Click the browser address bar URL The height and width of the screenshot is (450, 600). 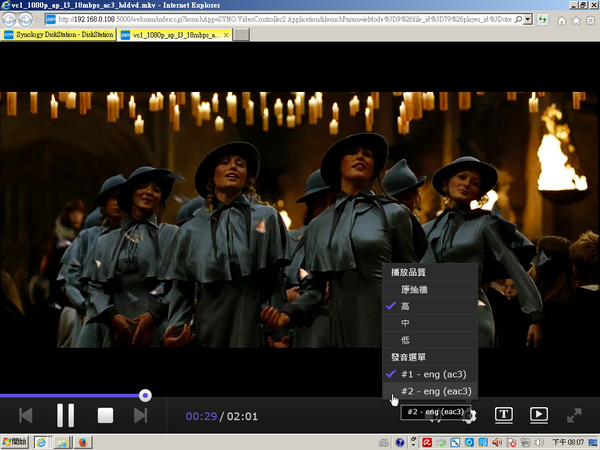point(285,19)
